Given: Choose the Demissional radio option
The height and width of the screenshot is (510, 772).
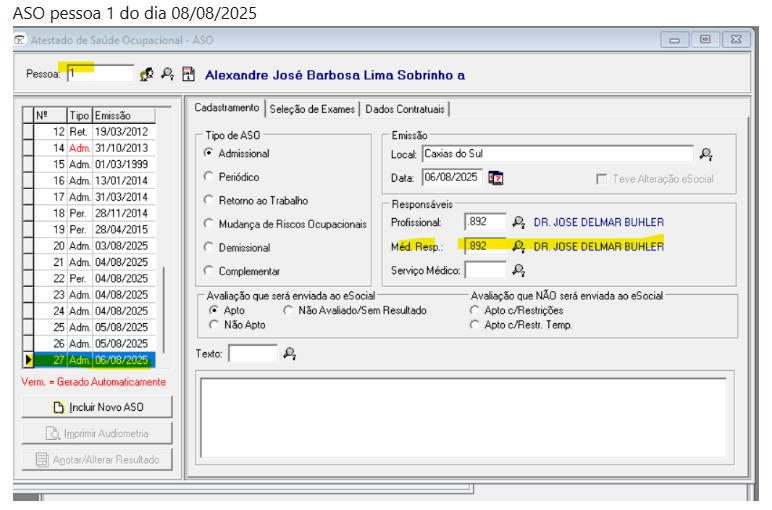Looking at the screenshot, I should pos(209,247).
